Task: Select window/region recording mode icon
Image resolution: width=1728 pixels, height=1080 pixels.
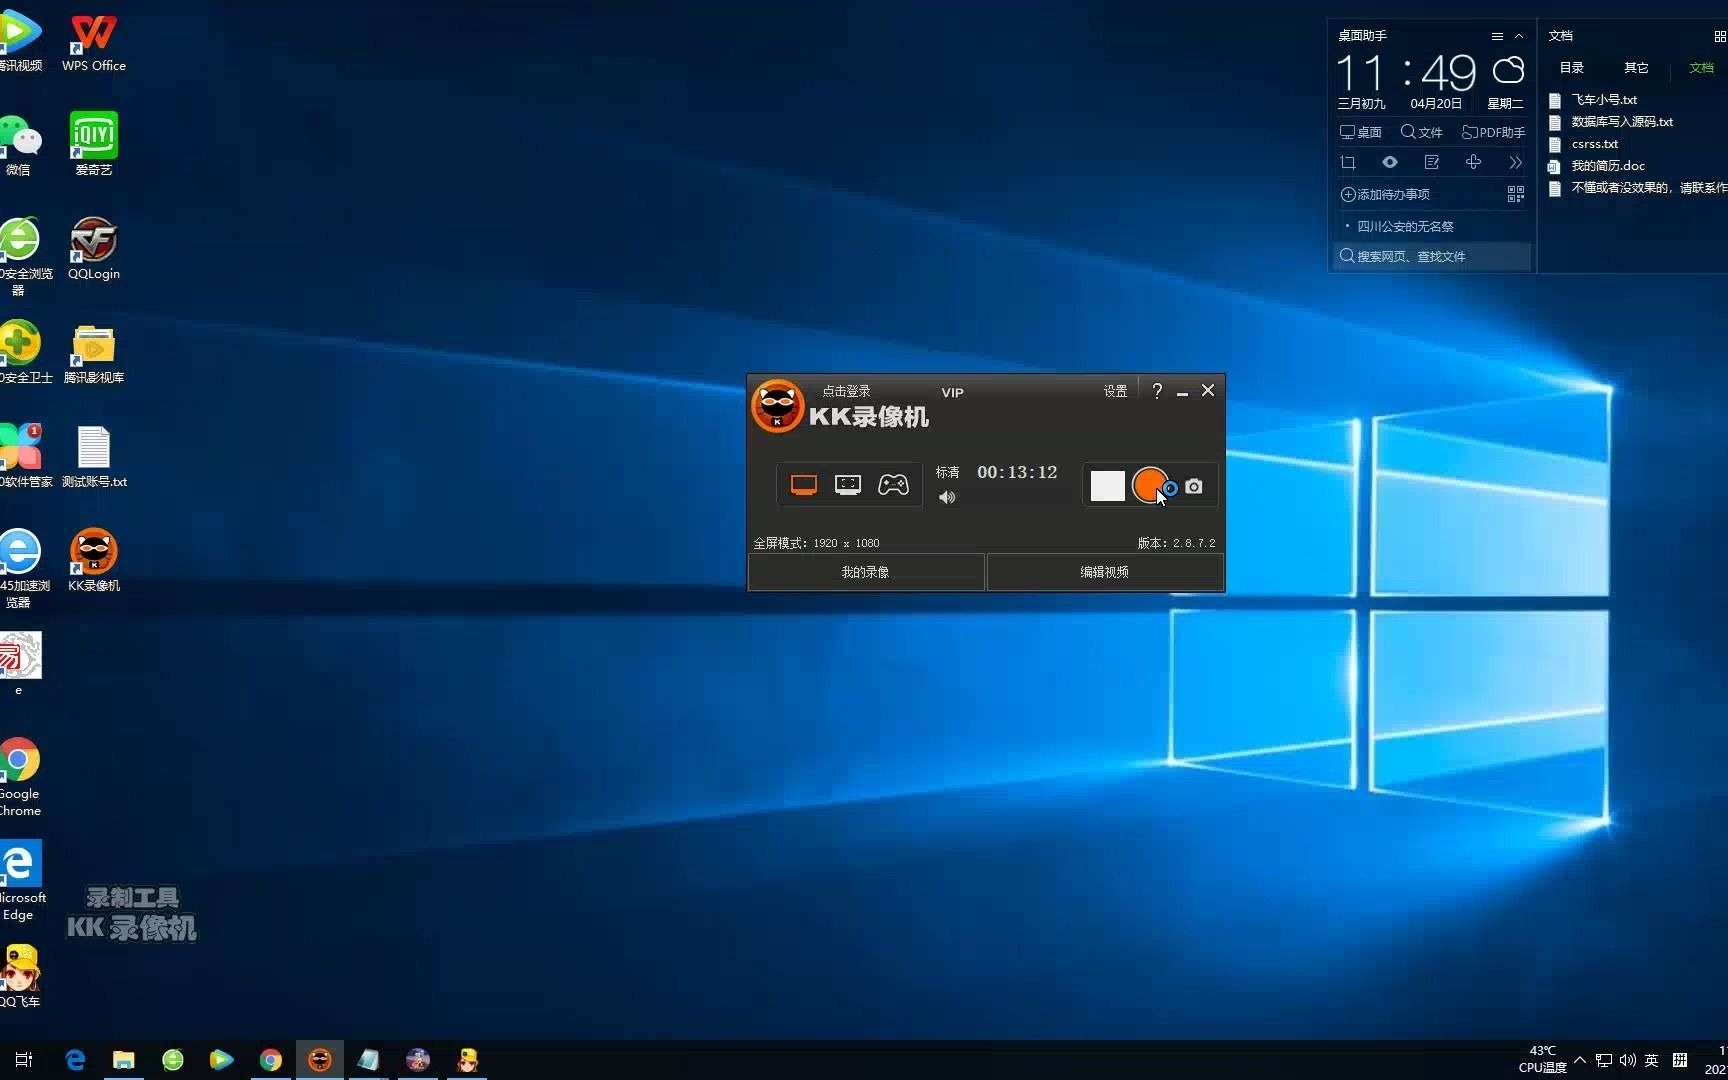Action: pos(848,483)
